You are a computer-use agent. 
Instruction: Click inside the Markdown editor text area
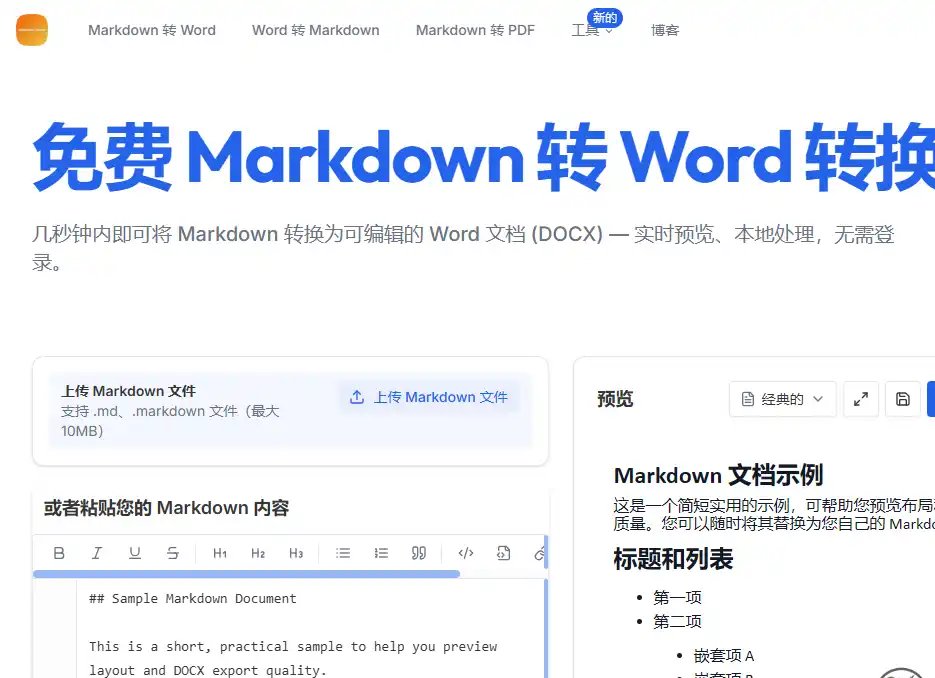[x=311, y=629]
